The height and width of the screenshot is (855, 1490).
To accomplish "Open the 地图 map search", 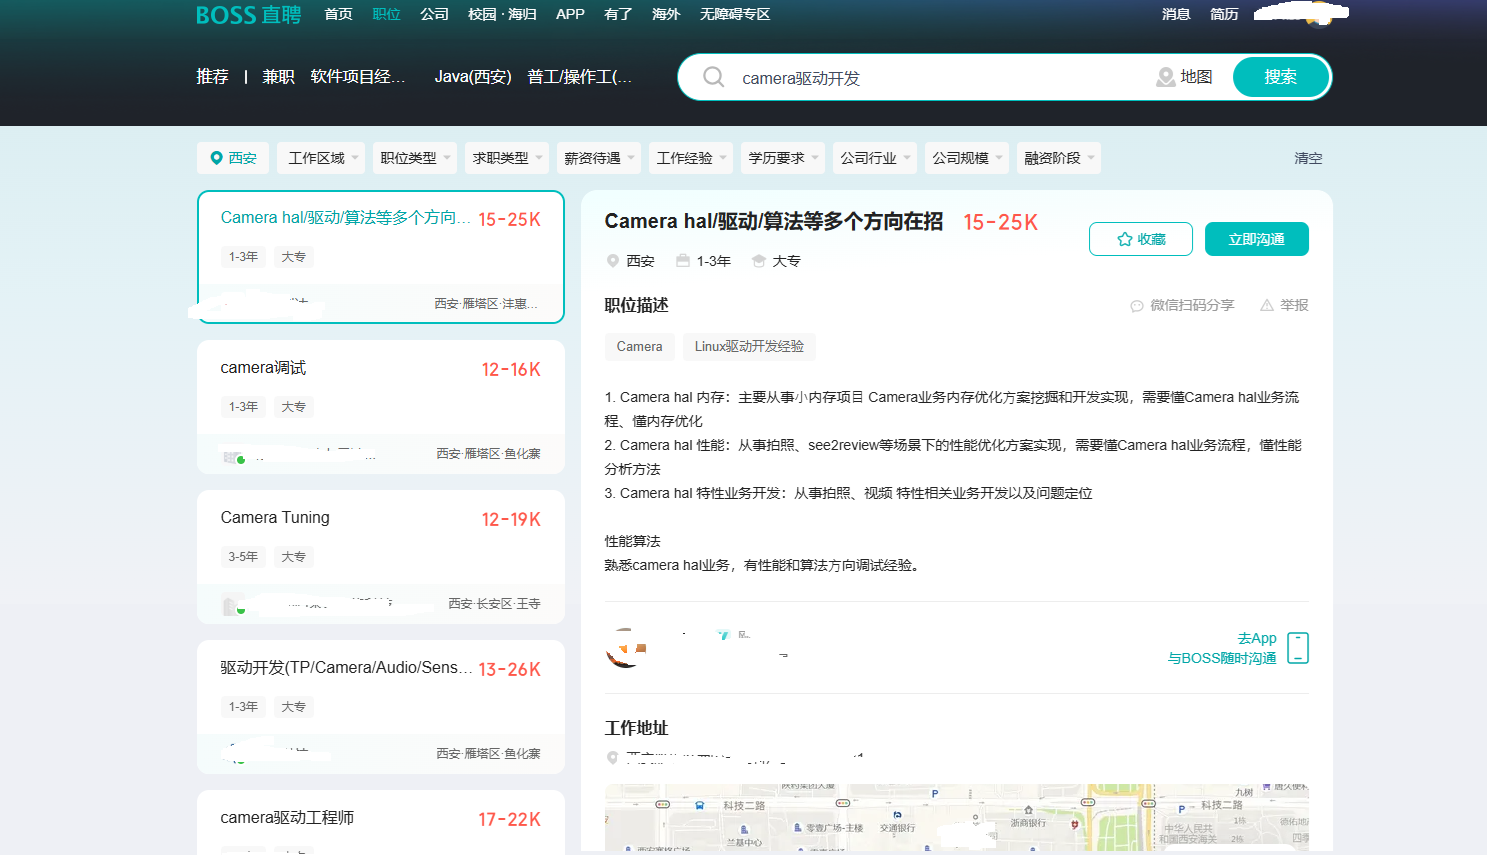I will (1185, 77).
